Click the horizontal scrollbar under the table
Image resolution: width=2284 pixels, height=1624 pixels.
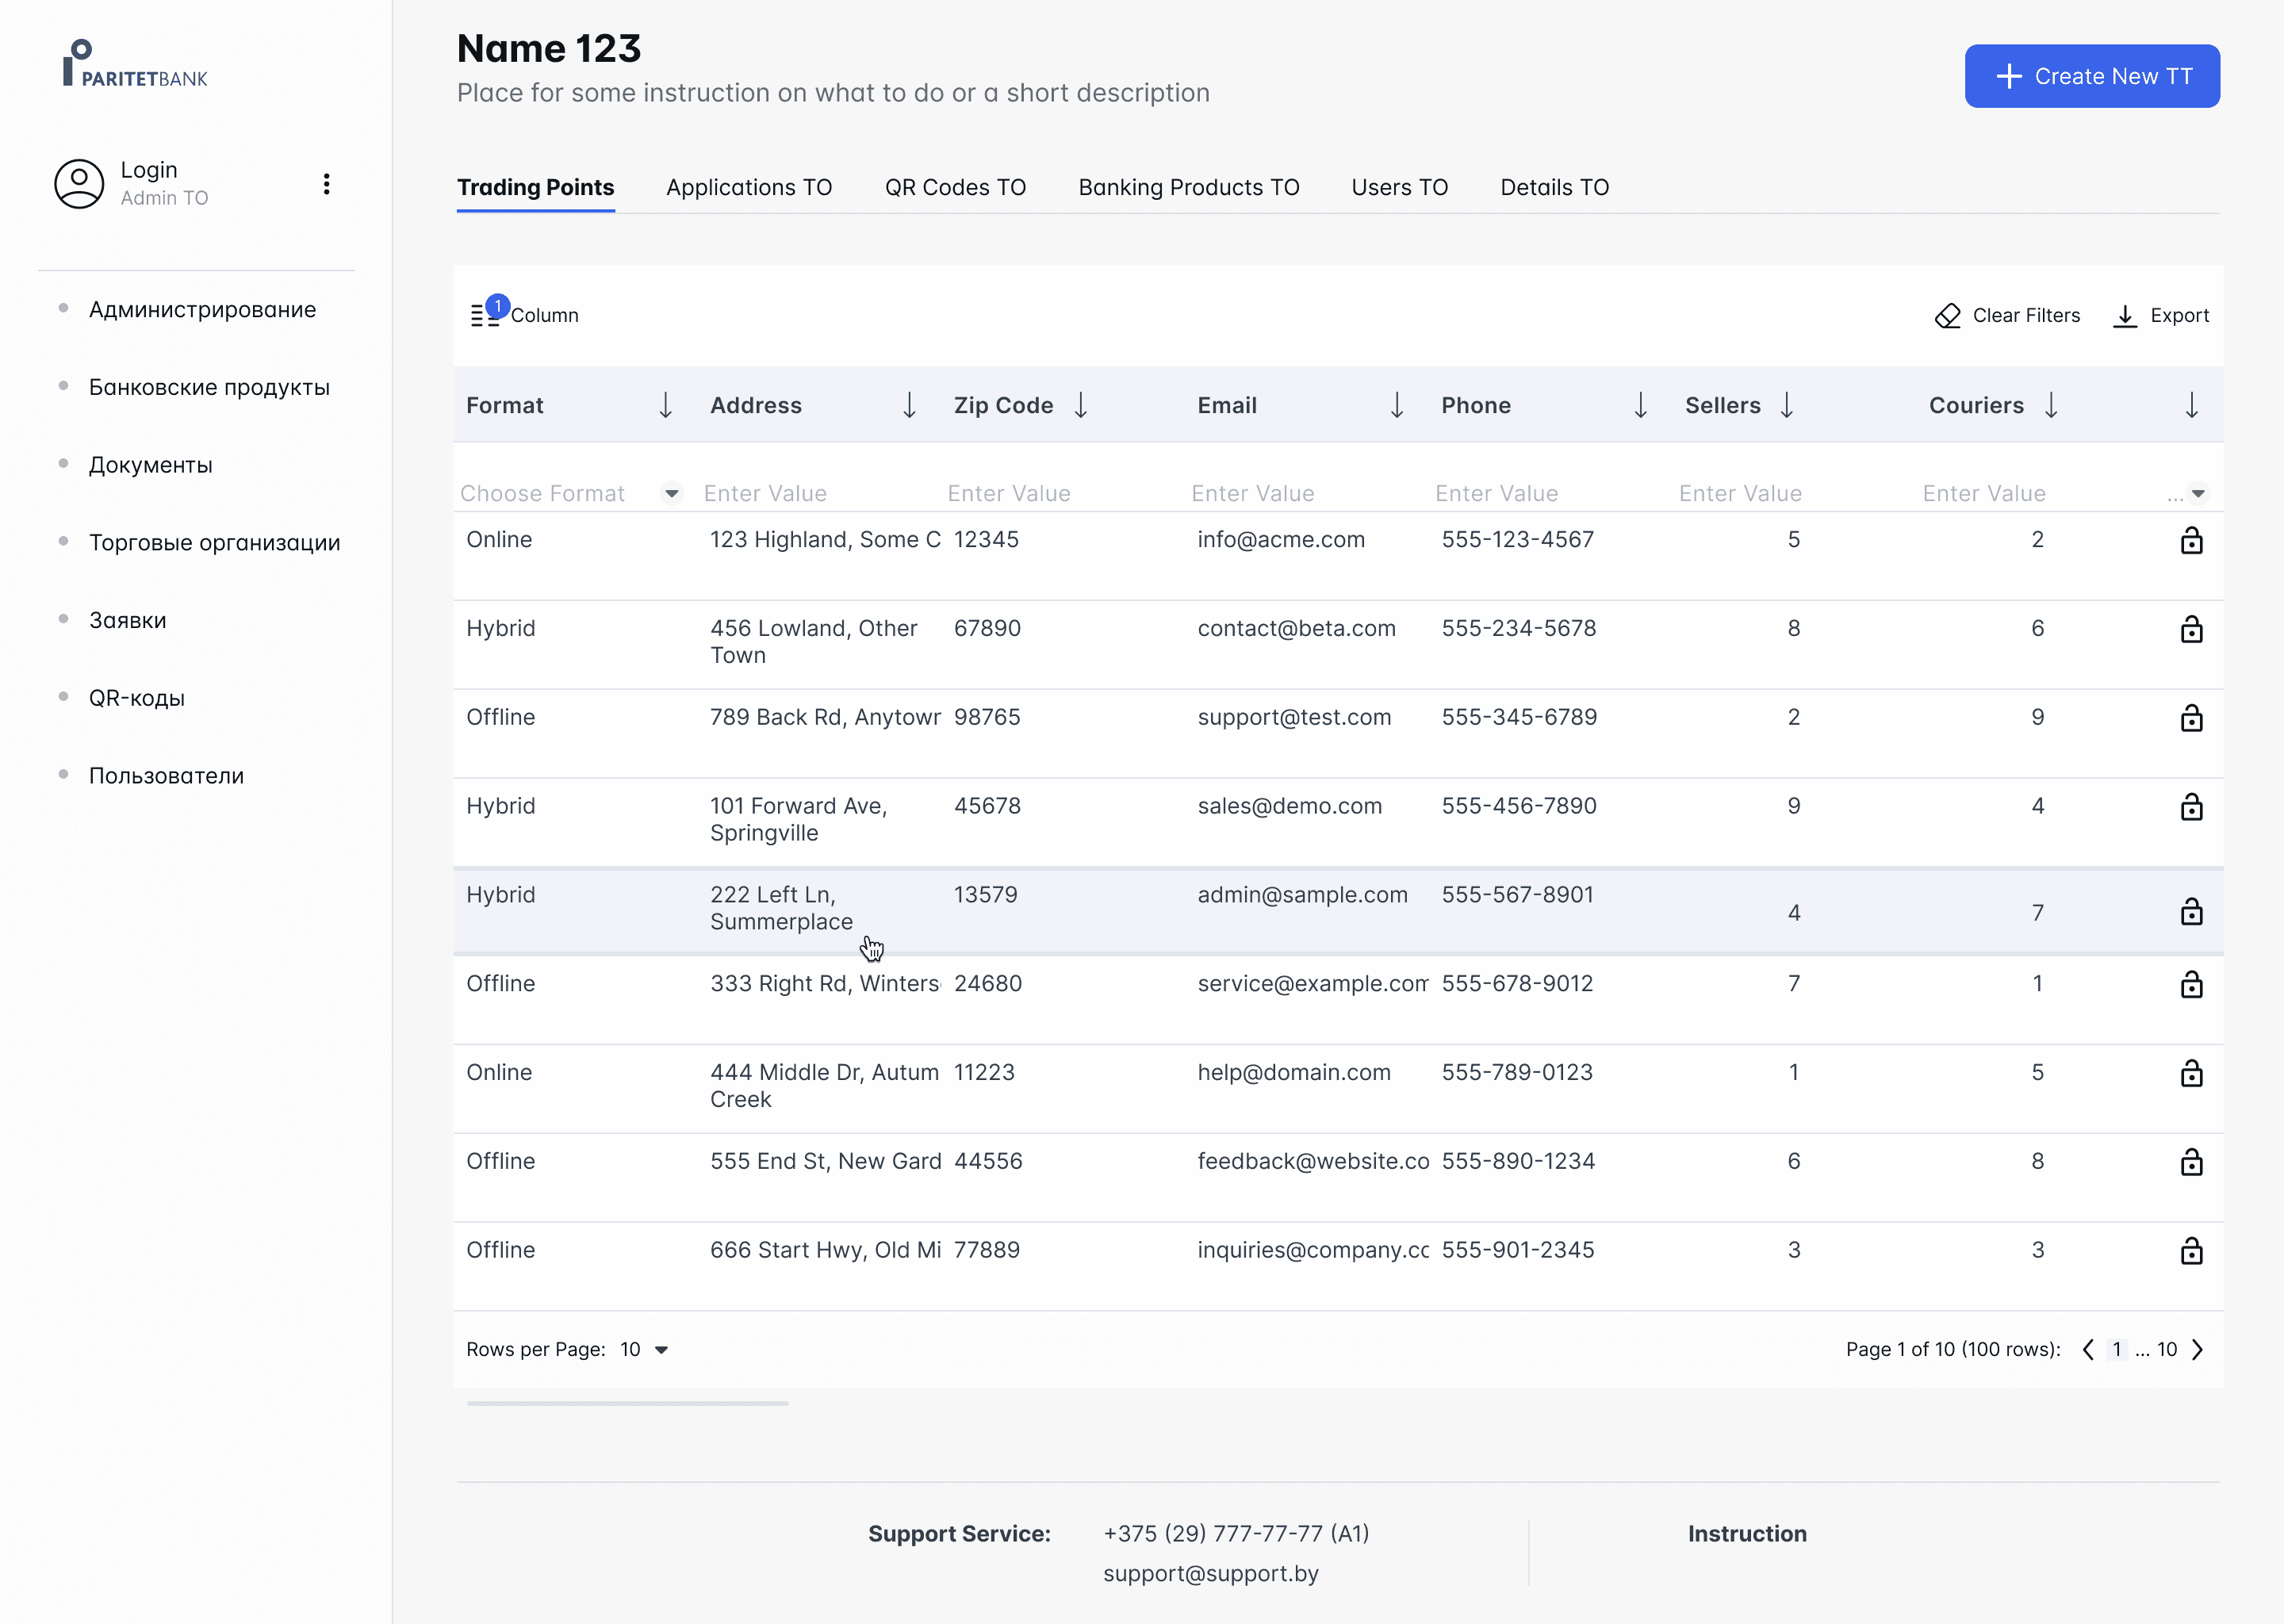pyautogui.click(x=627, y=1404)
